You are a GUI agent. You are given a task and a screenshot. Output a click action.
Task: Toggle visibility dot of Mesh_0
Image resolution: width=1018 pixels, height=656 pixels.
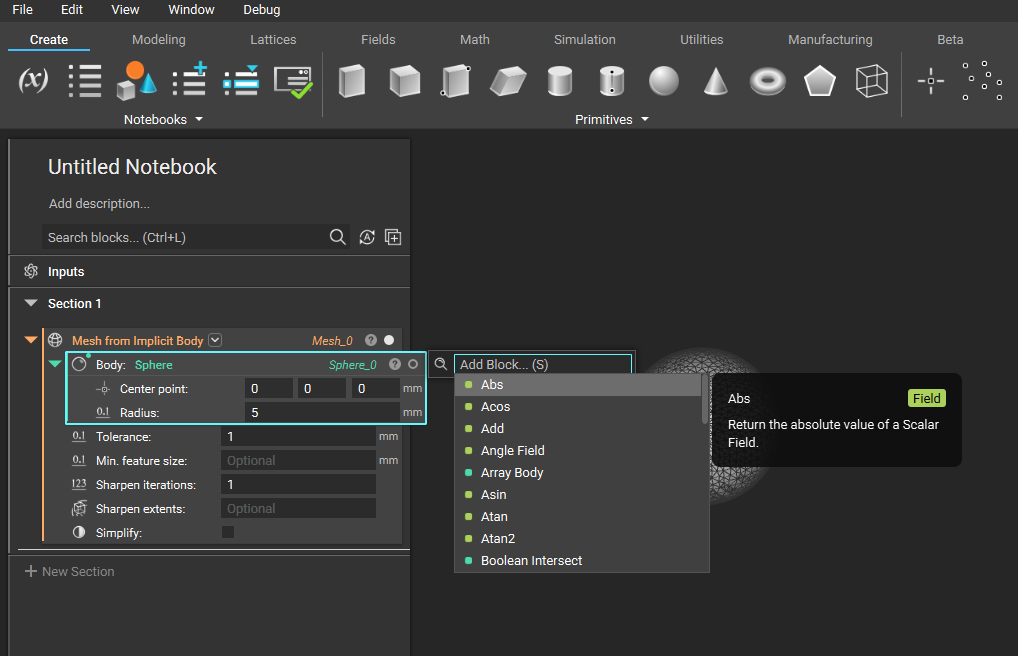click(389, 340)
